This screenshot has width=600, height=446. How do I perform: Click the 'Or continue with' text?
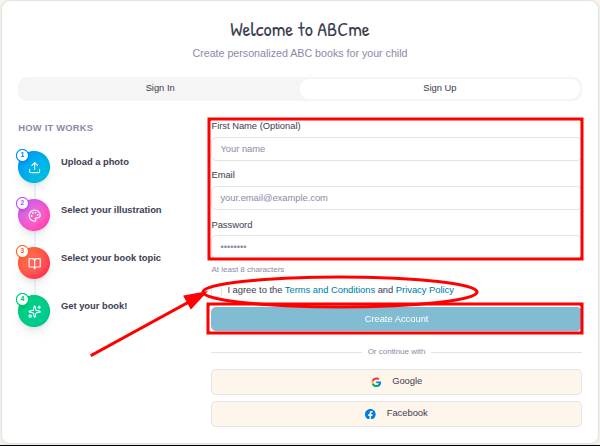(x=396, y=352)
